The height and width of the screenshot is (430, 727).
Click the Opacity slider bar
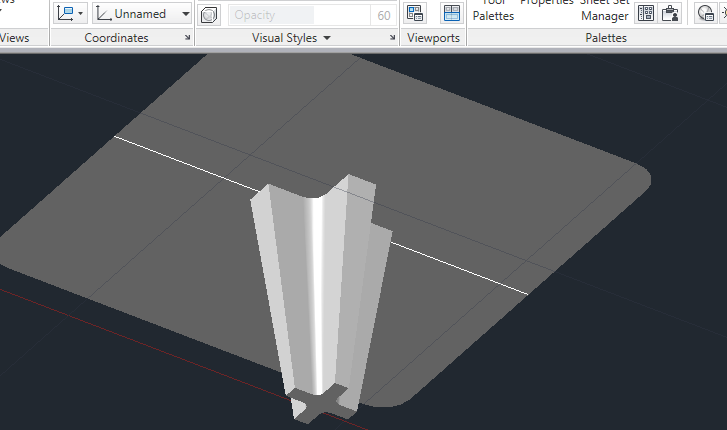(x=272, y=15)
